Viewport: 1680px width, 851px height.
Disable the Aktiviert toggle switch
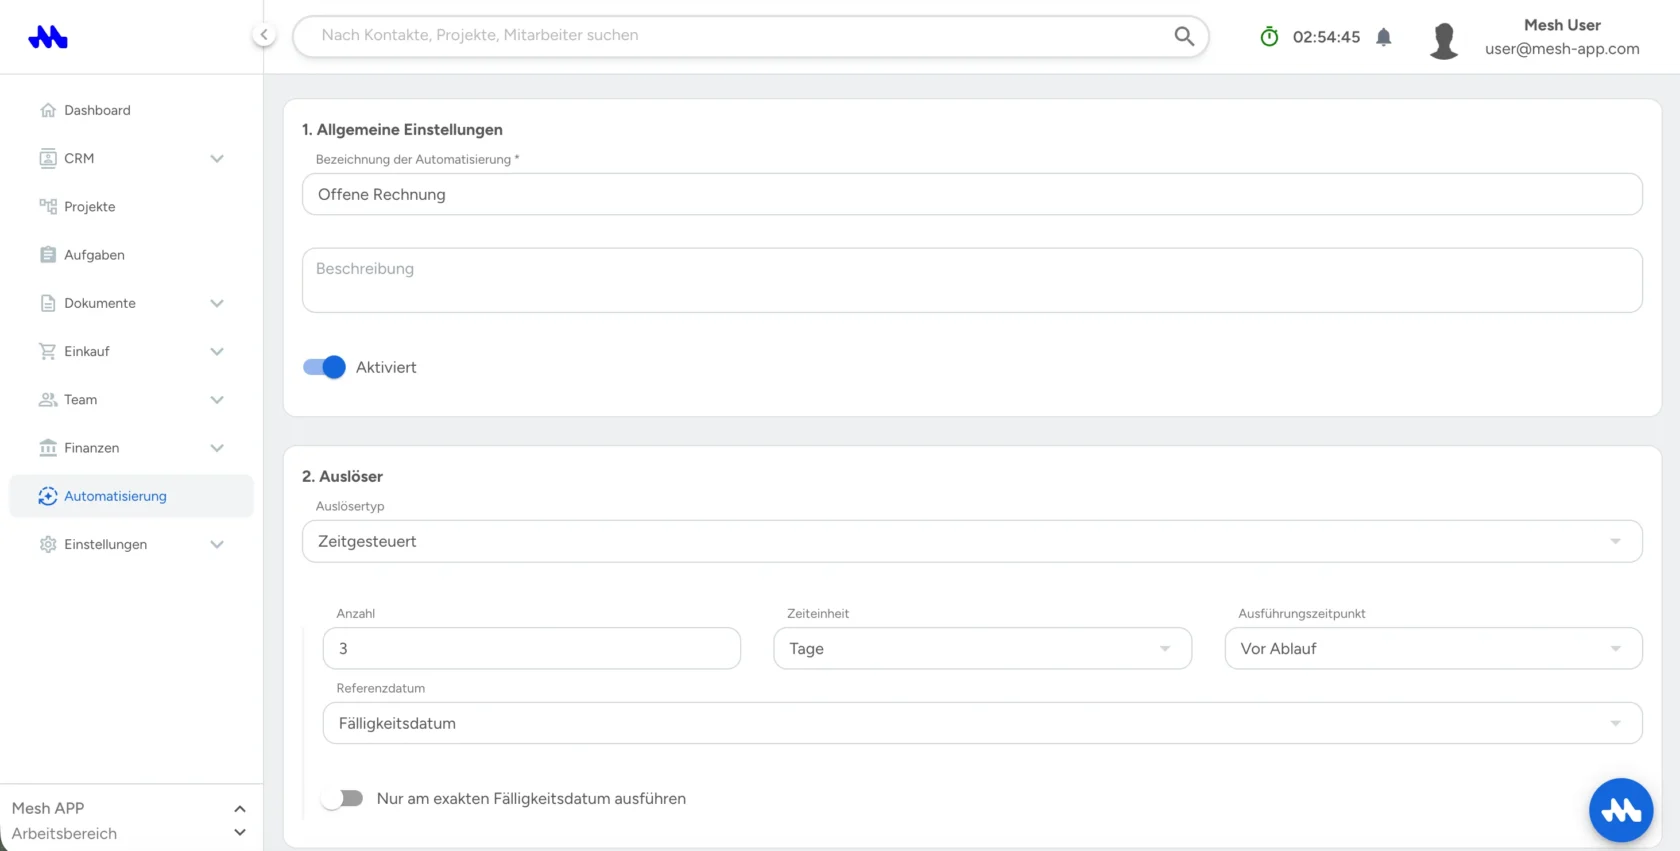pyautogui.click(x=324, y=367)
